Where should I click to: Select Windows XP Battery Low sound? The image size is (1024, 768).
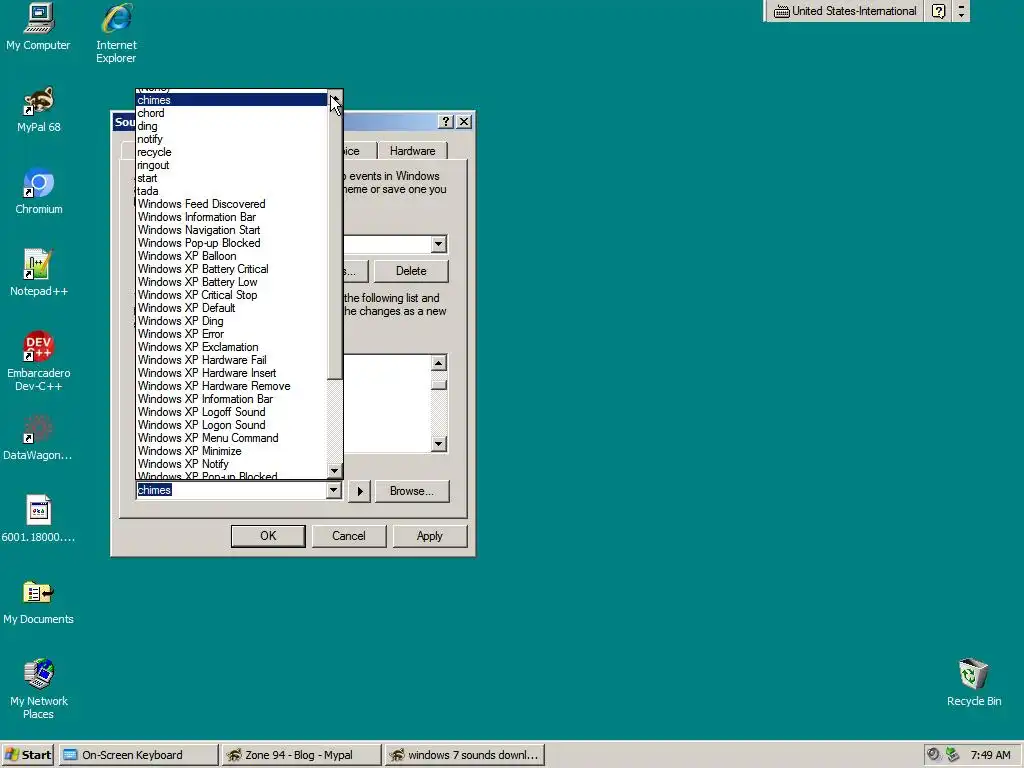[x=231, y=282]
